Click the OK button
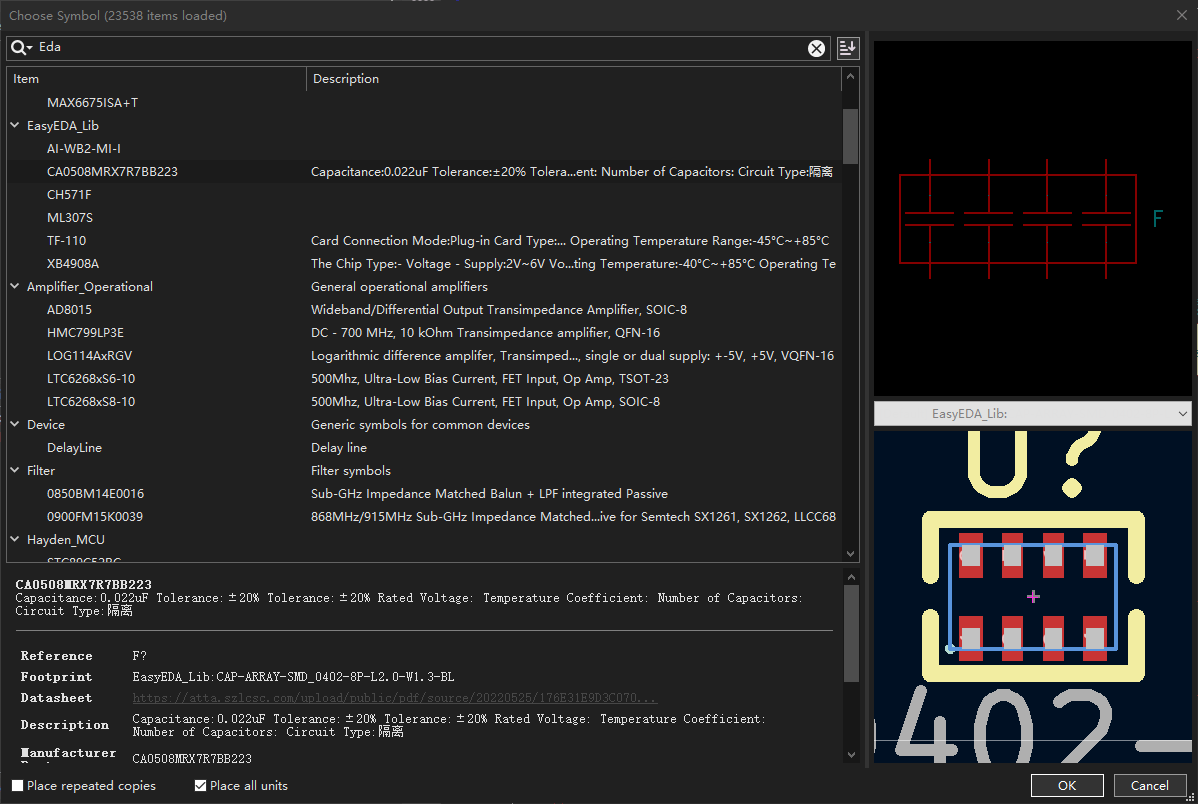1198x804 pixels. click(x=1067, y=786)
